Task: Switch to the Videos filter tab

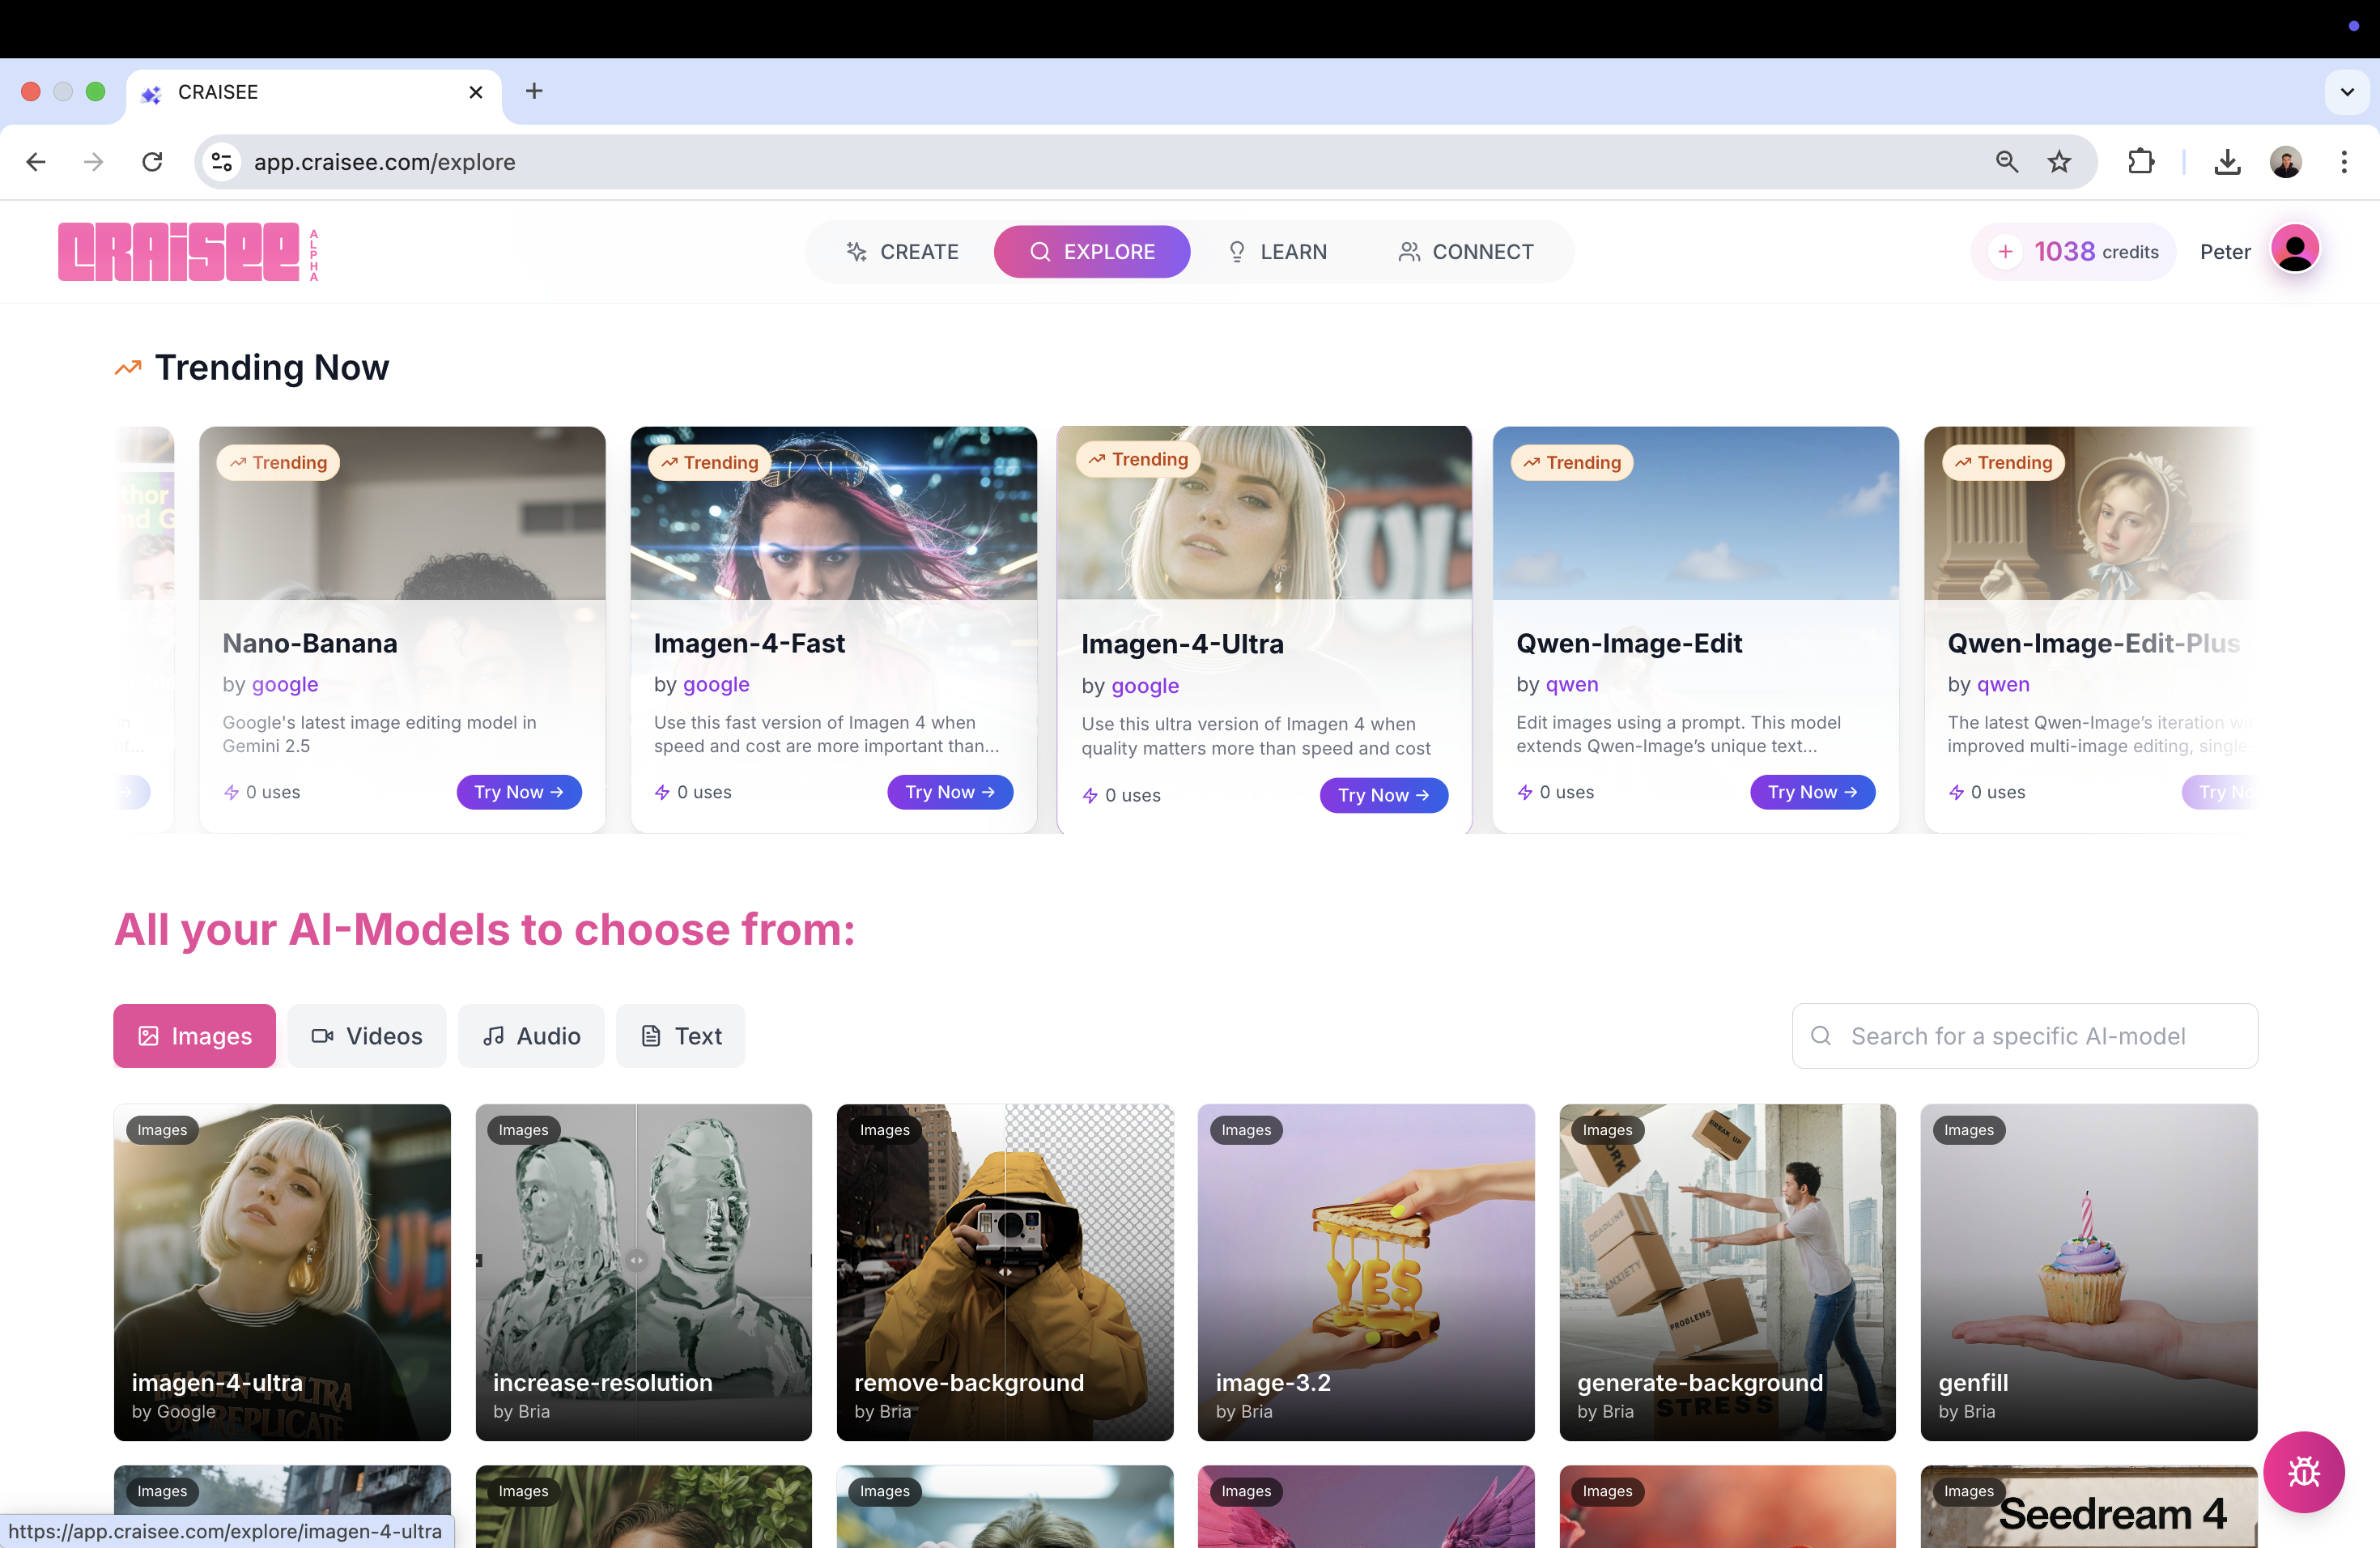Action: point(367,1036)
